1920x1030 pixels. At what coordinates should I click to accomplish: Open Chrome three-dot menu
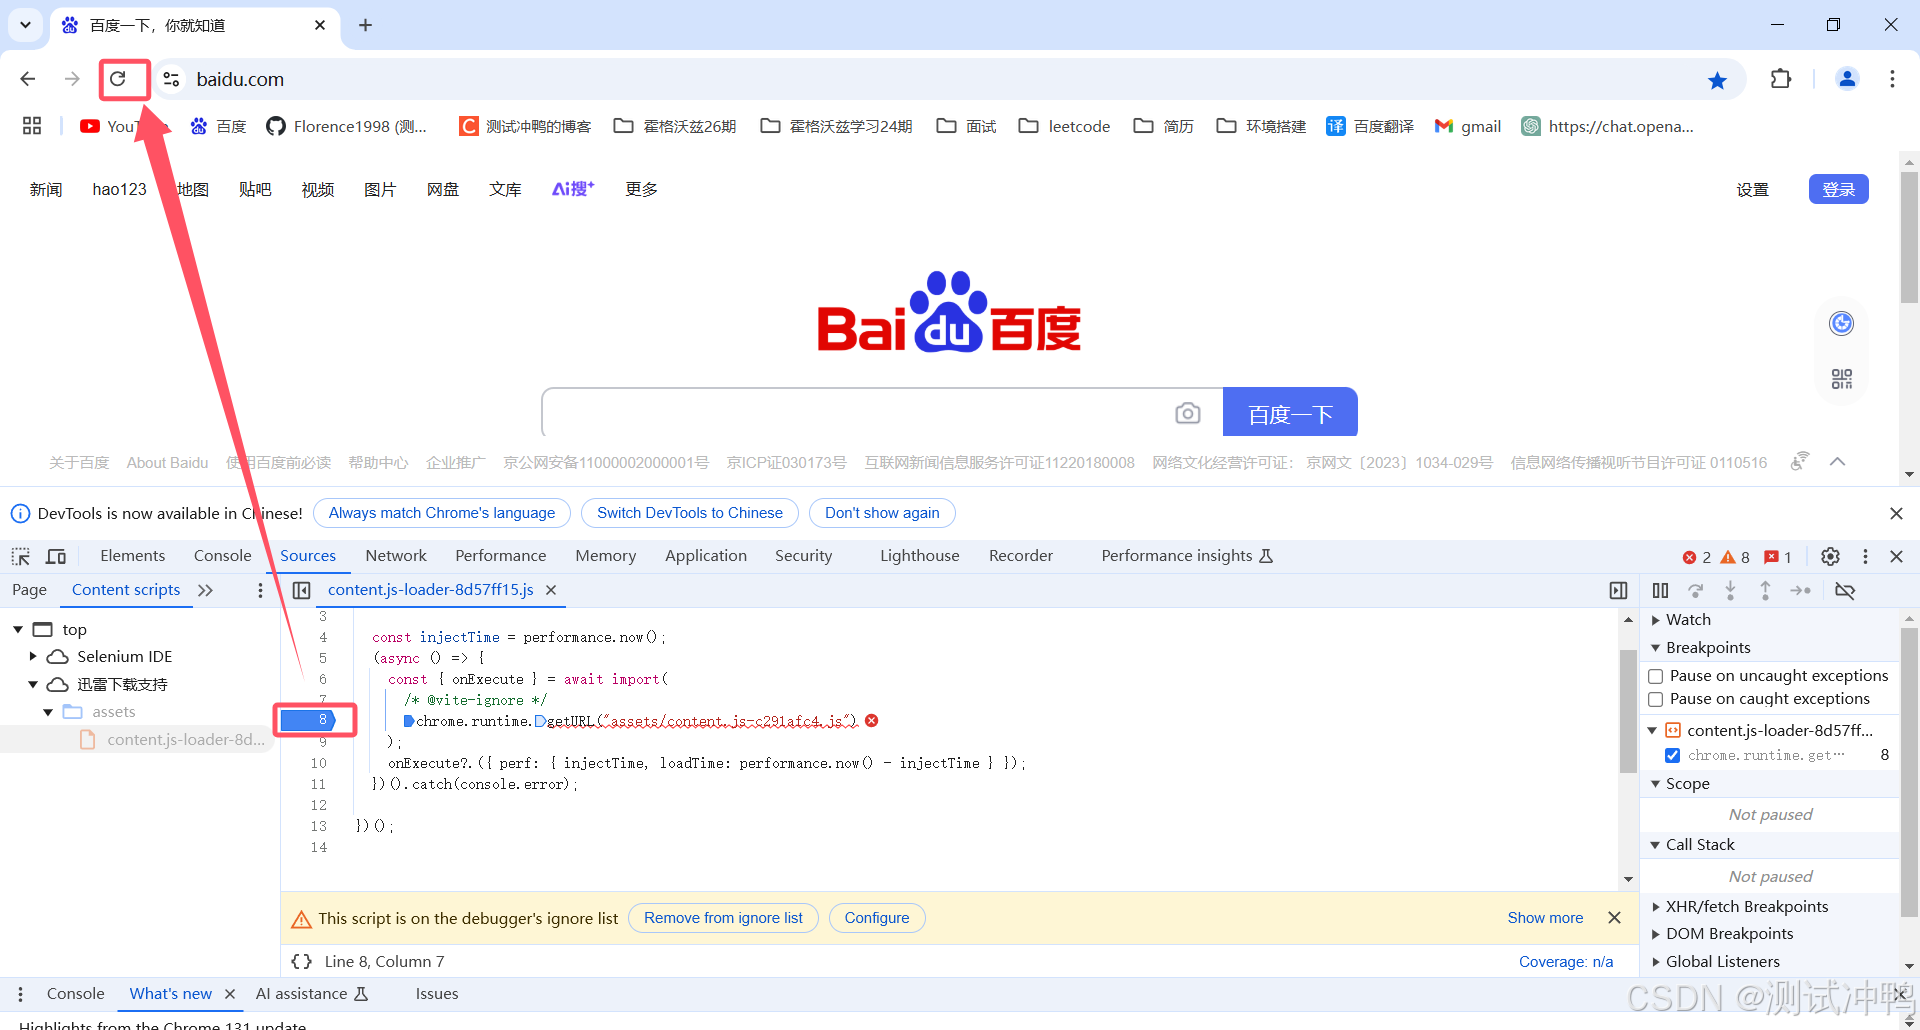(x=1892, y=79)
